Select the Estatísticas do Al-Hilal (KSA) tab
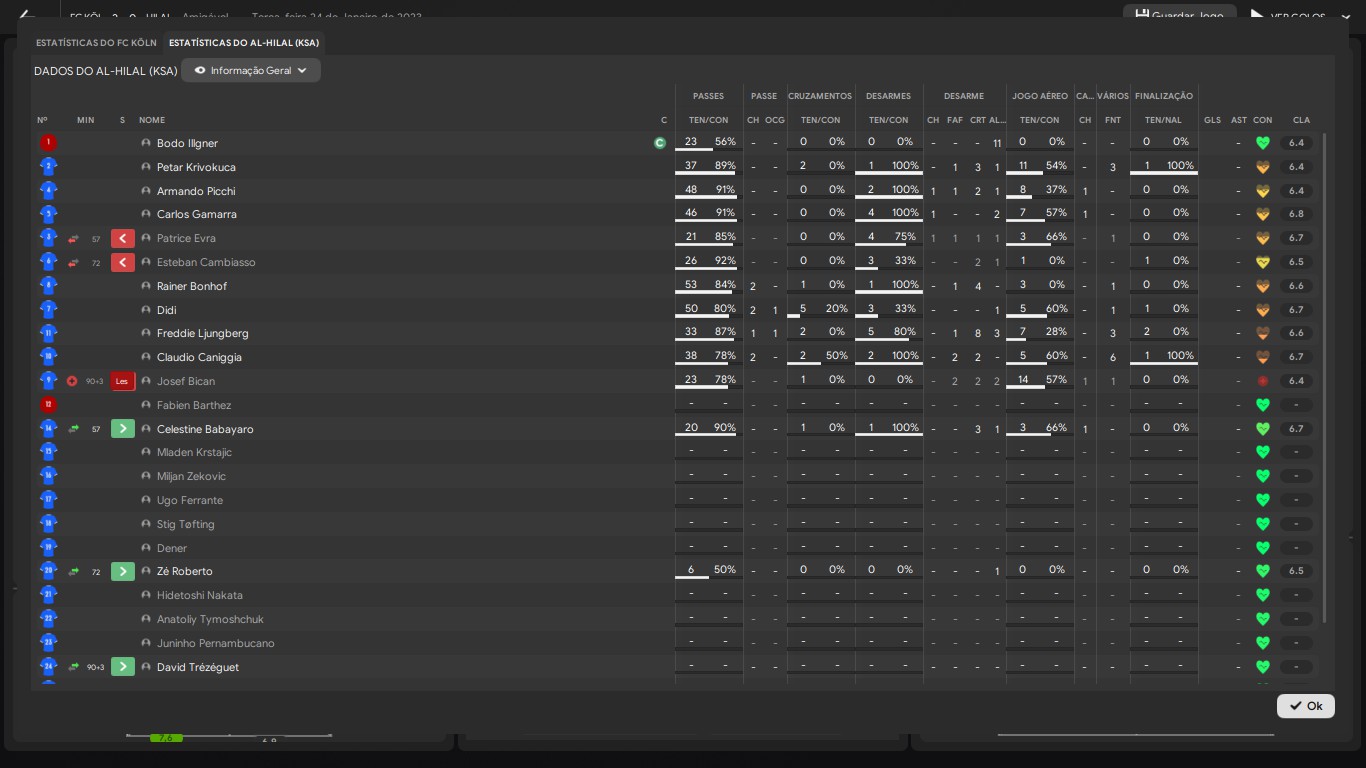Screen dimensions: 1366x768 [x=244, y=43]
